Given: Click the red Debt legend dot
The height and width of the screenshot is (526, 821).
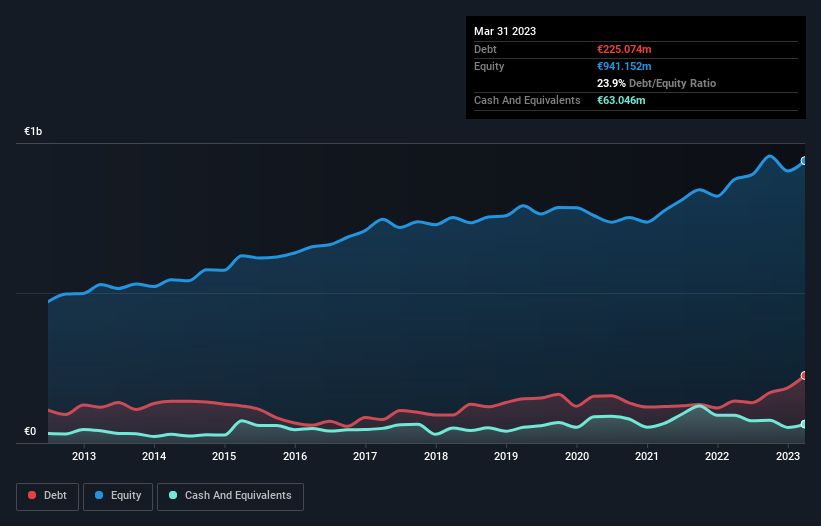Looking at the screenshot, I should (32, 495).
